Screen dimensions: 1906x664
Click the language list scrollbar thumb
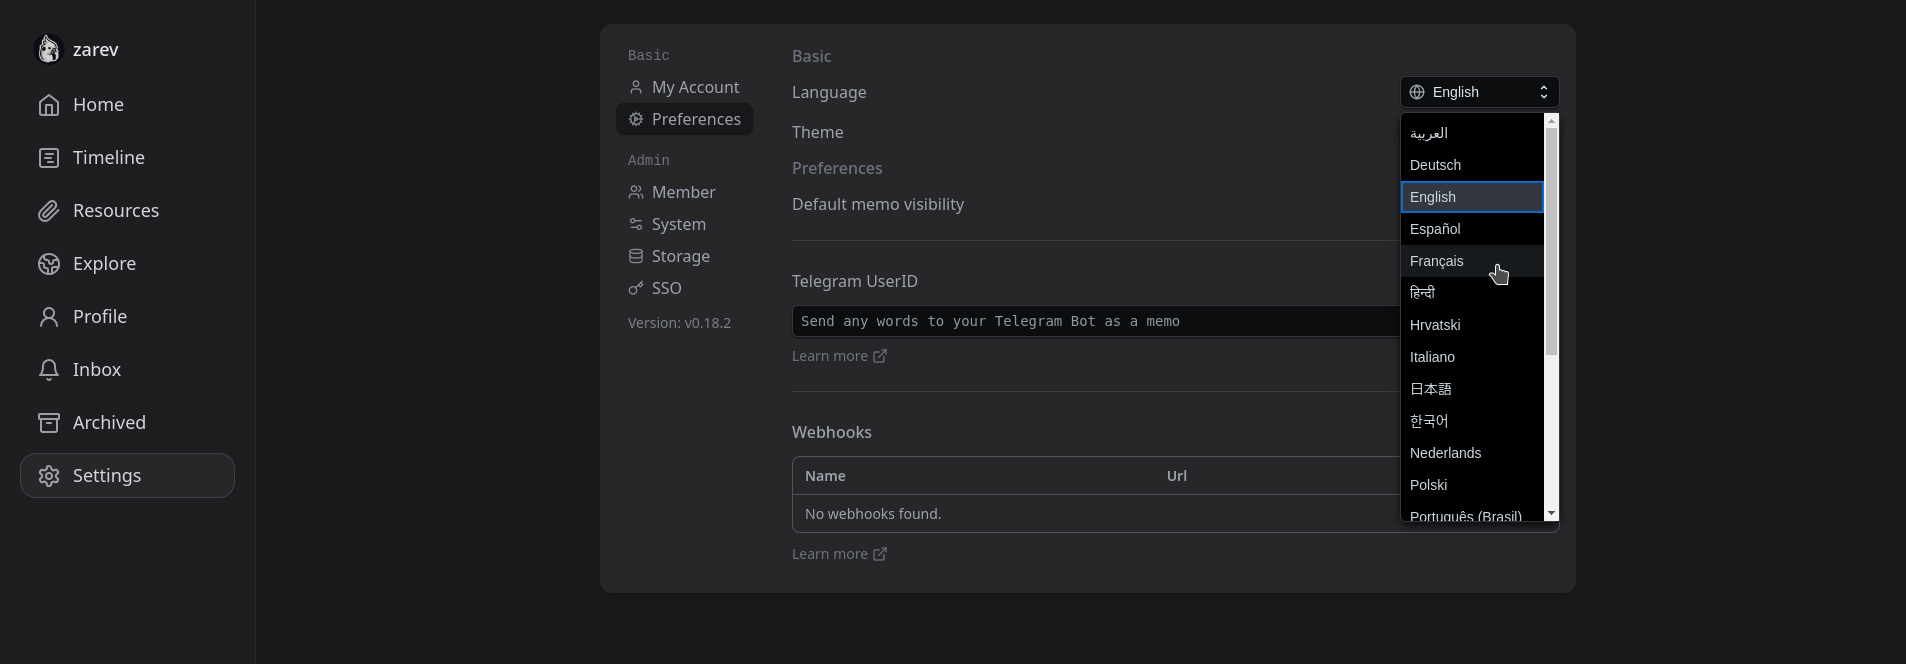point(1552,241)
